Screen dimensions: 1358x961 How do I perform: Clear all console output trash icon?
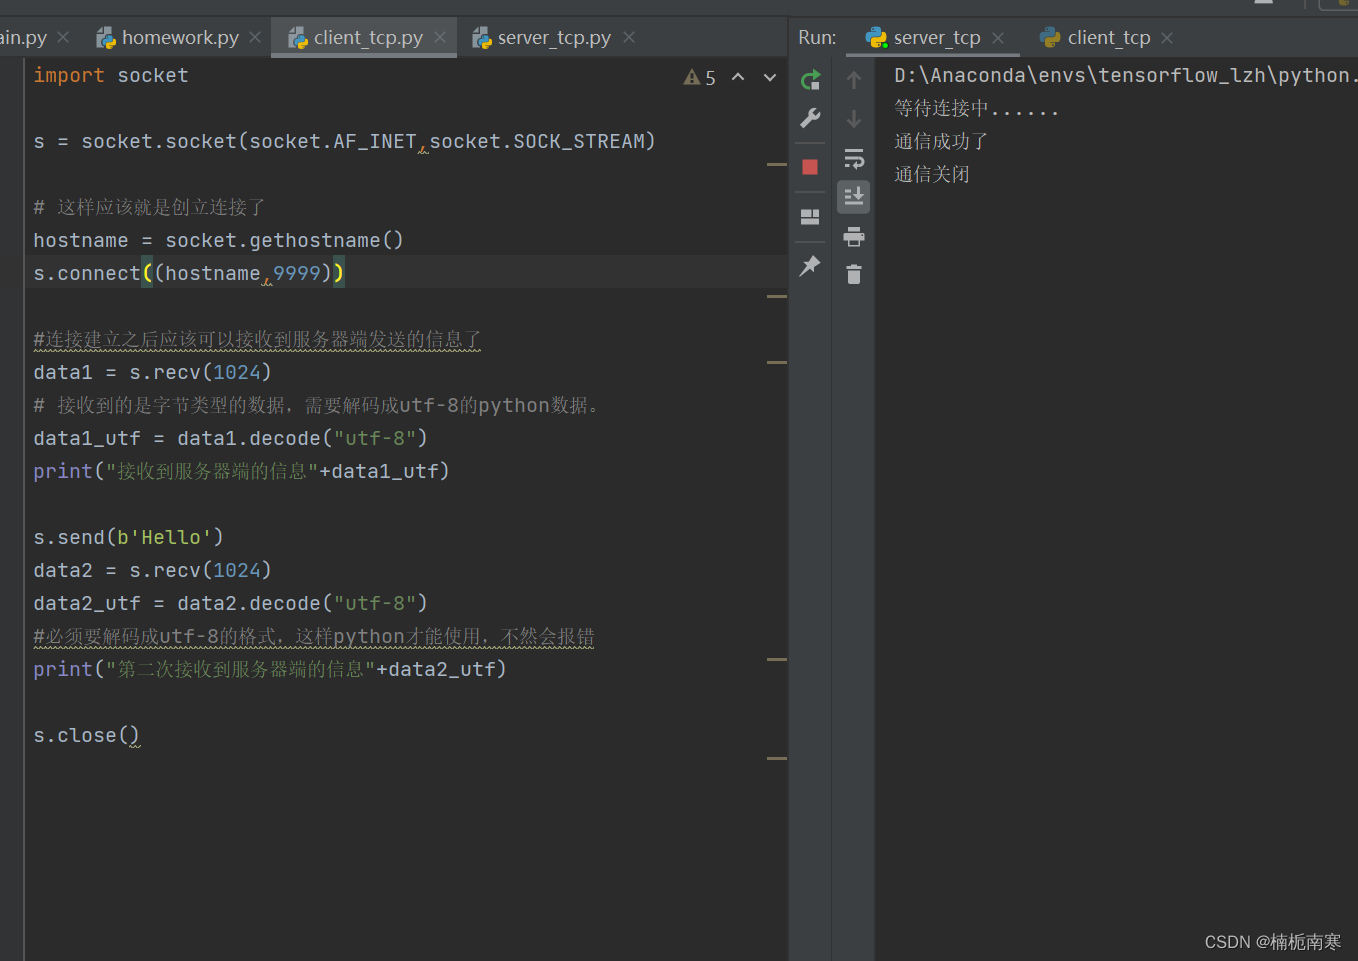[854, 274]
